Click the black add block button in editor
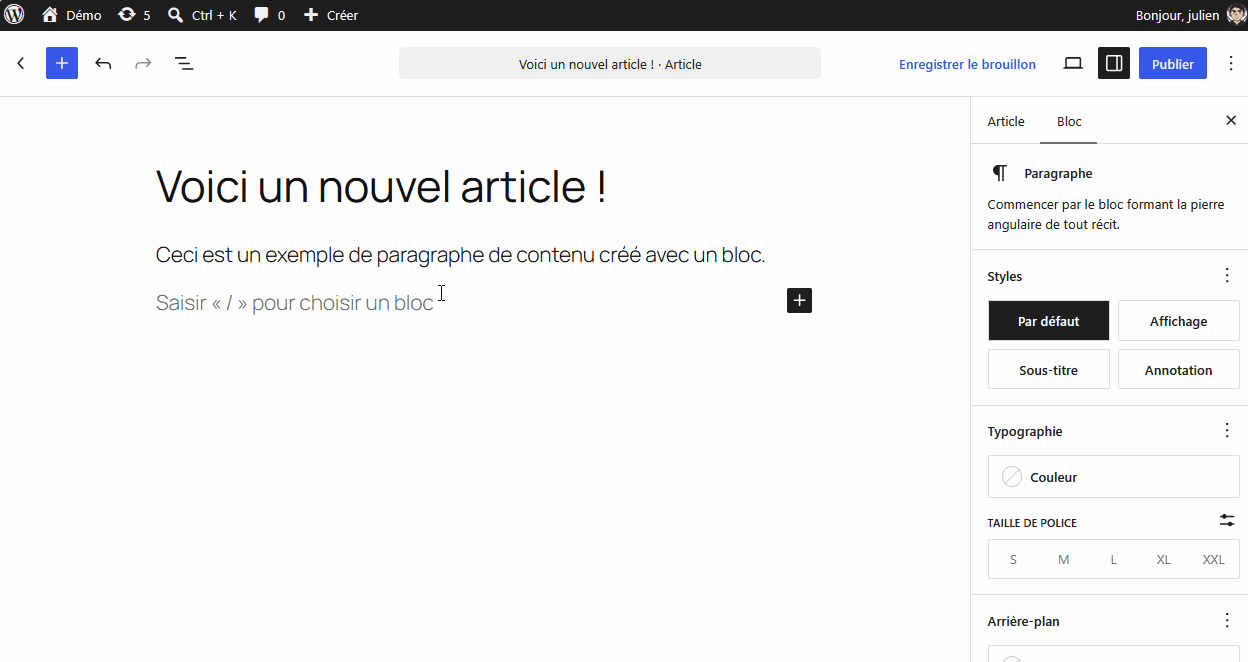Viewport: 1248px width, 662px height. (799, 300)
